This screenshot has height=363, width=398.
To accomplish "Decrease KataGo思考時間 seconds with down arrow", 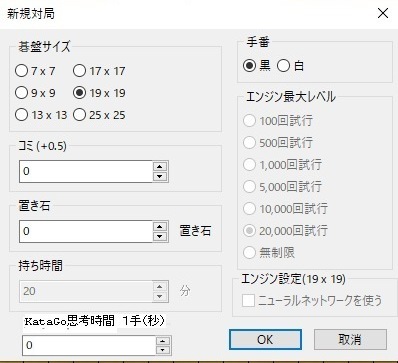I will coord(163,350).
